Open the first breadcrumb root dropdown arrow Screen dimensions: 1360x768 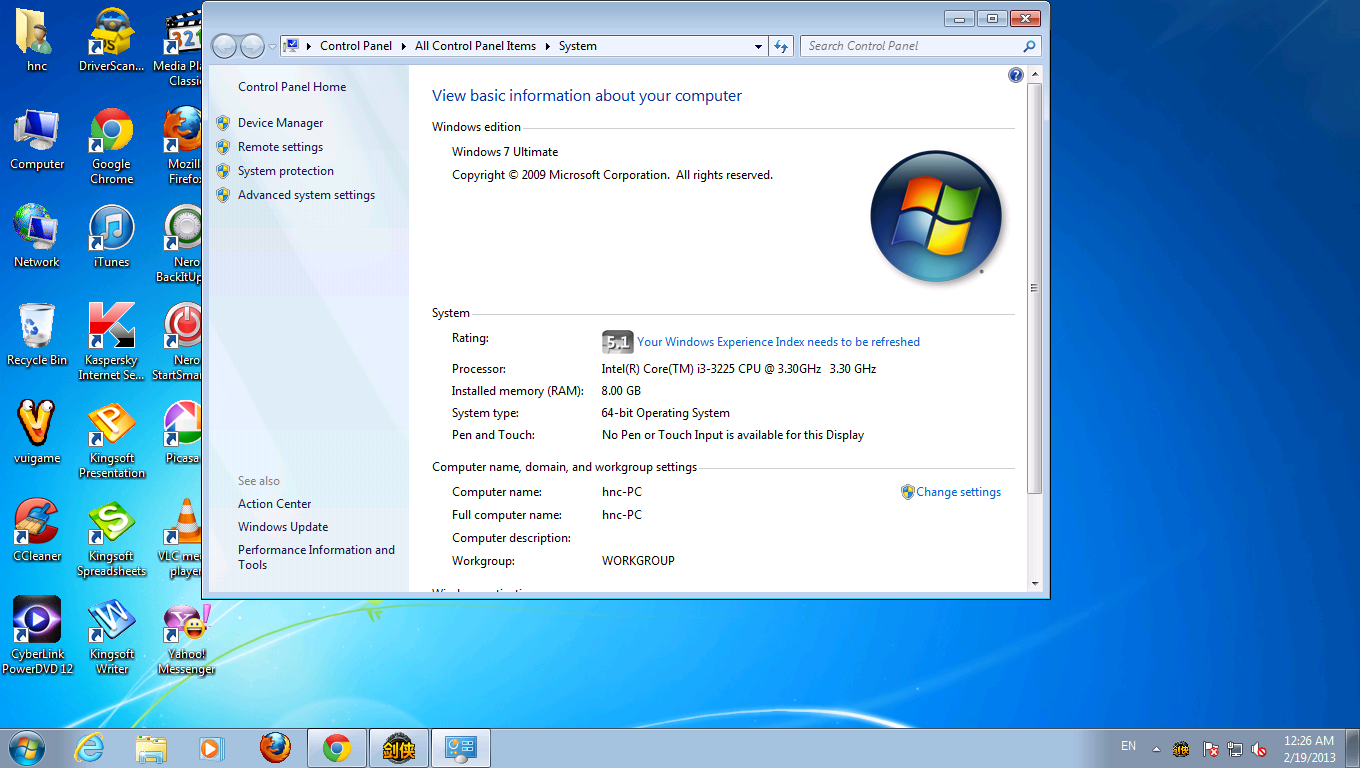click(309, 46)
